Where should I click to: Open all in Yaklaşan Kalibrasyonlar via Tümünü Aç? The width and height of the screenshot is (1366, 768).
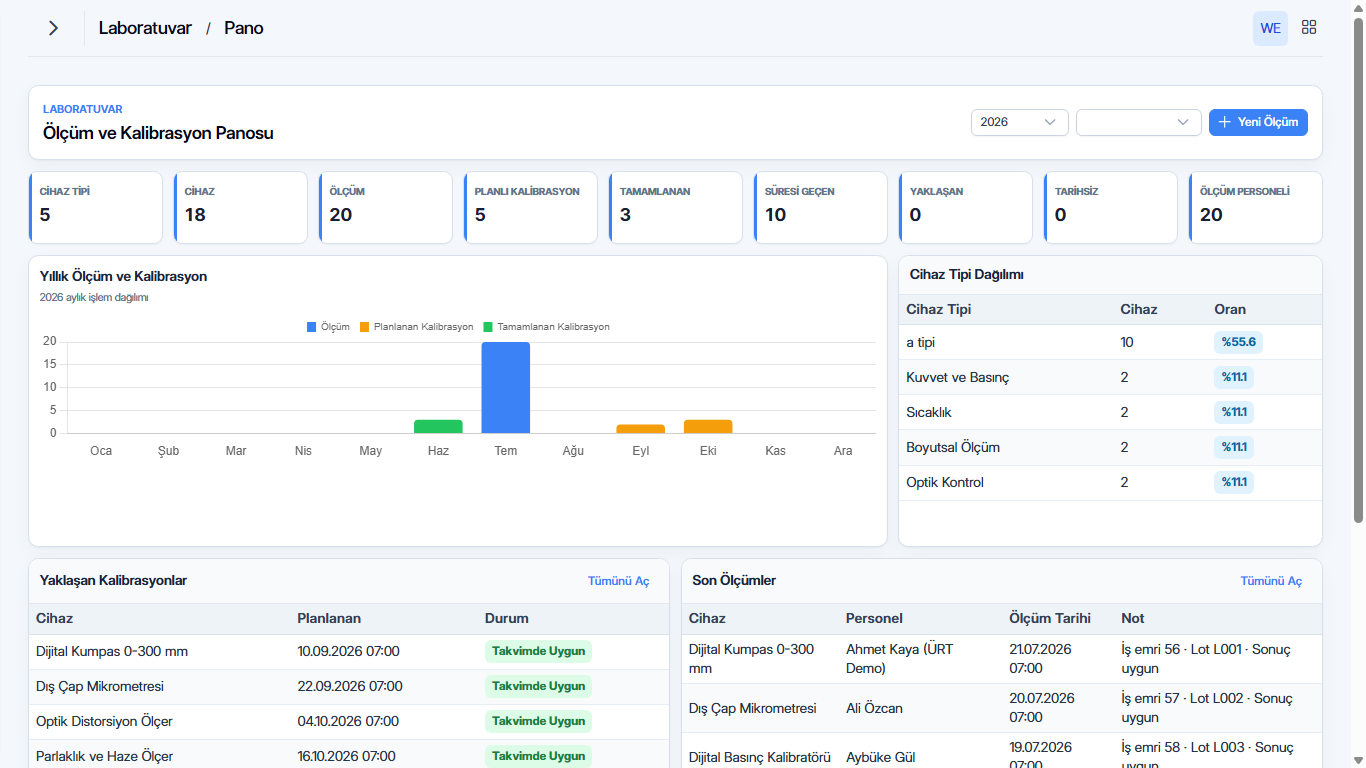pyautogui.click(x=618, y=581)
